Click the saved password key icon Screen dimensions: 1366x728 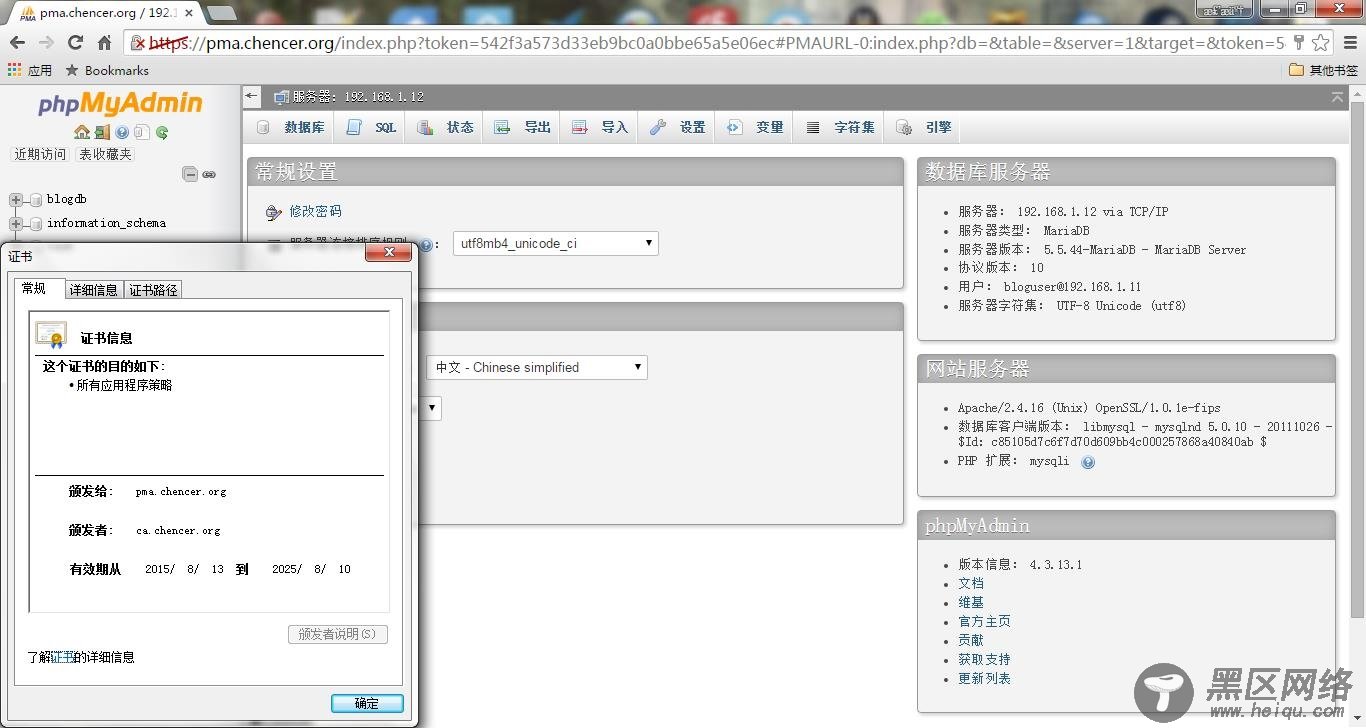[x=1298, y=42]
